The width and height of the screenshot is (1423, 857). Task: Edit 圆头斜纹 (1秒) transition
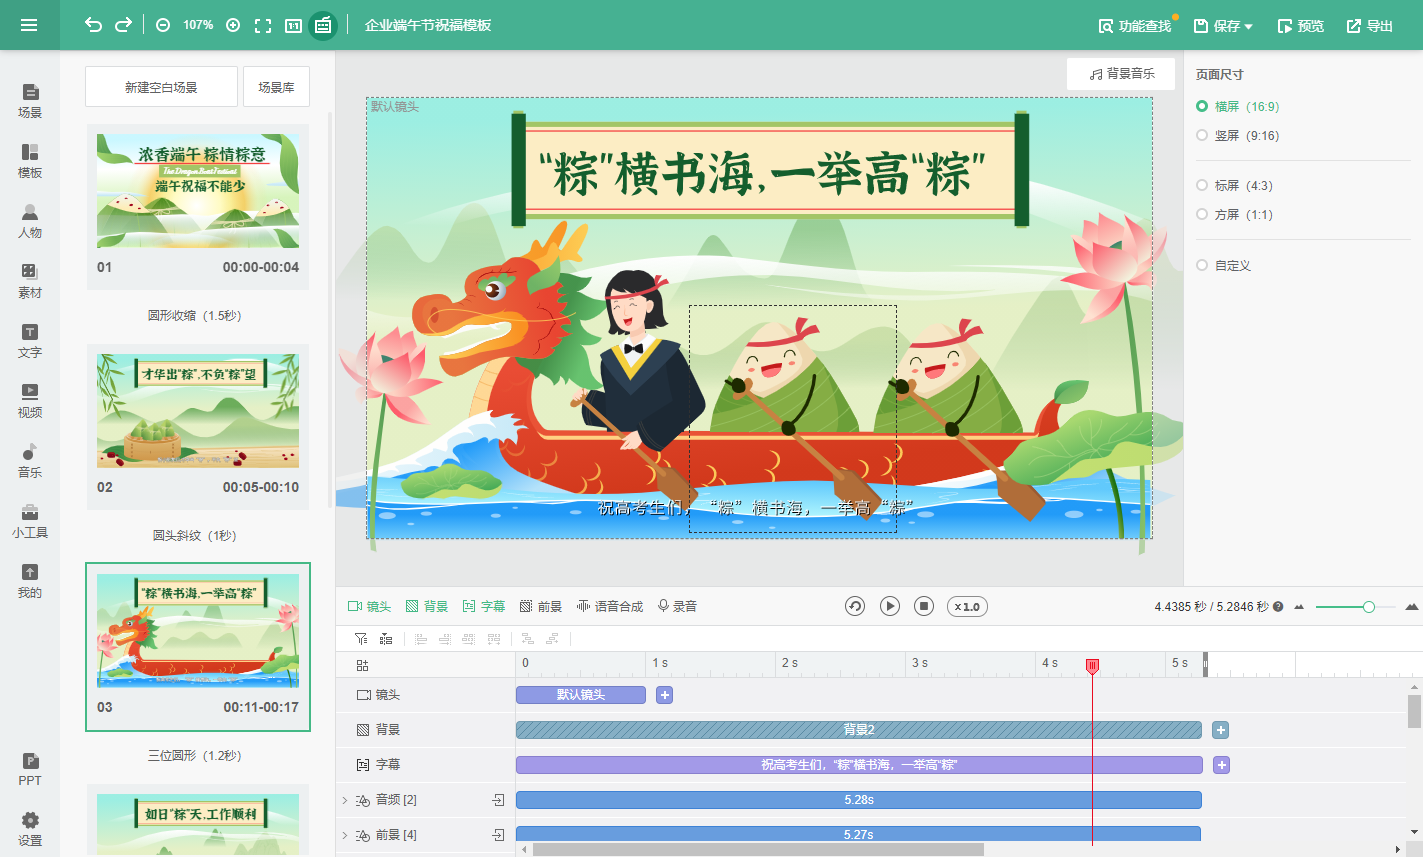pyautogui.click(x=195, y=535)
